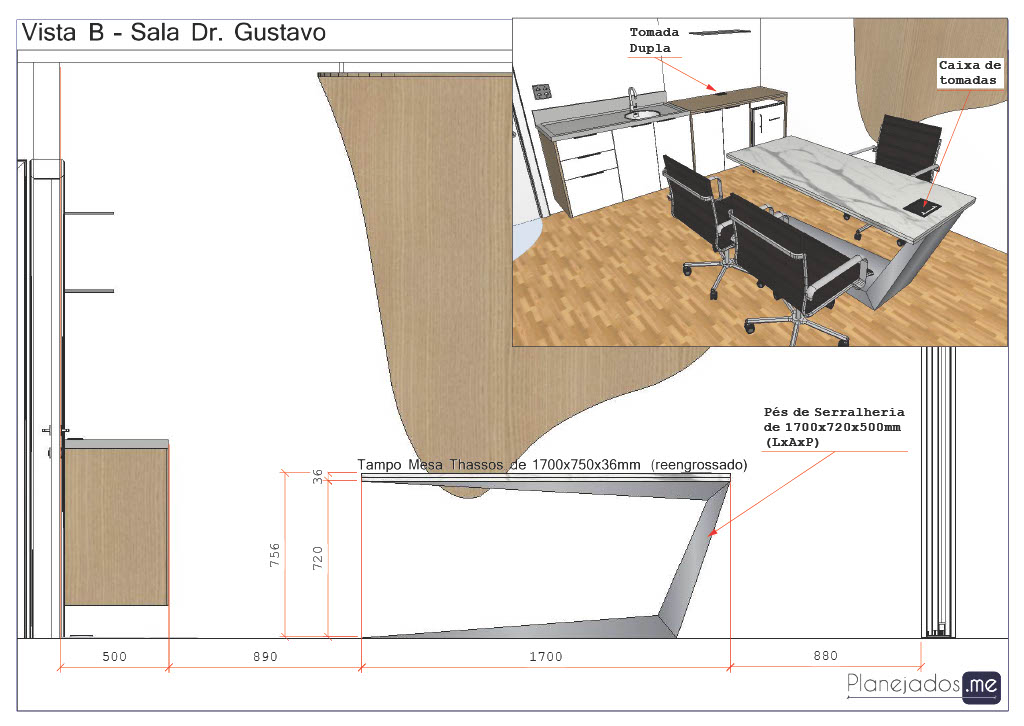The image size is (1024, 726).
Task: Select the Pés de Serralheria annotation text
Action: pos(833,426)
